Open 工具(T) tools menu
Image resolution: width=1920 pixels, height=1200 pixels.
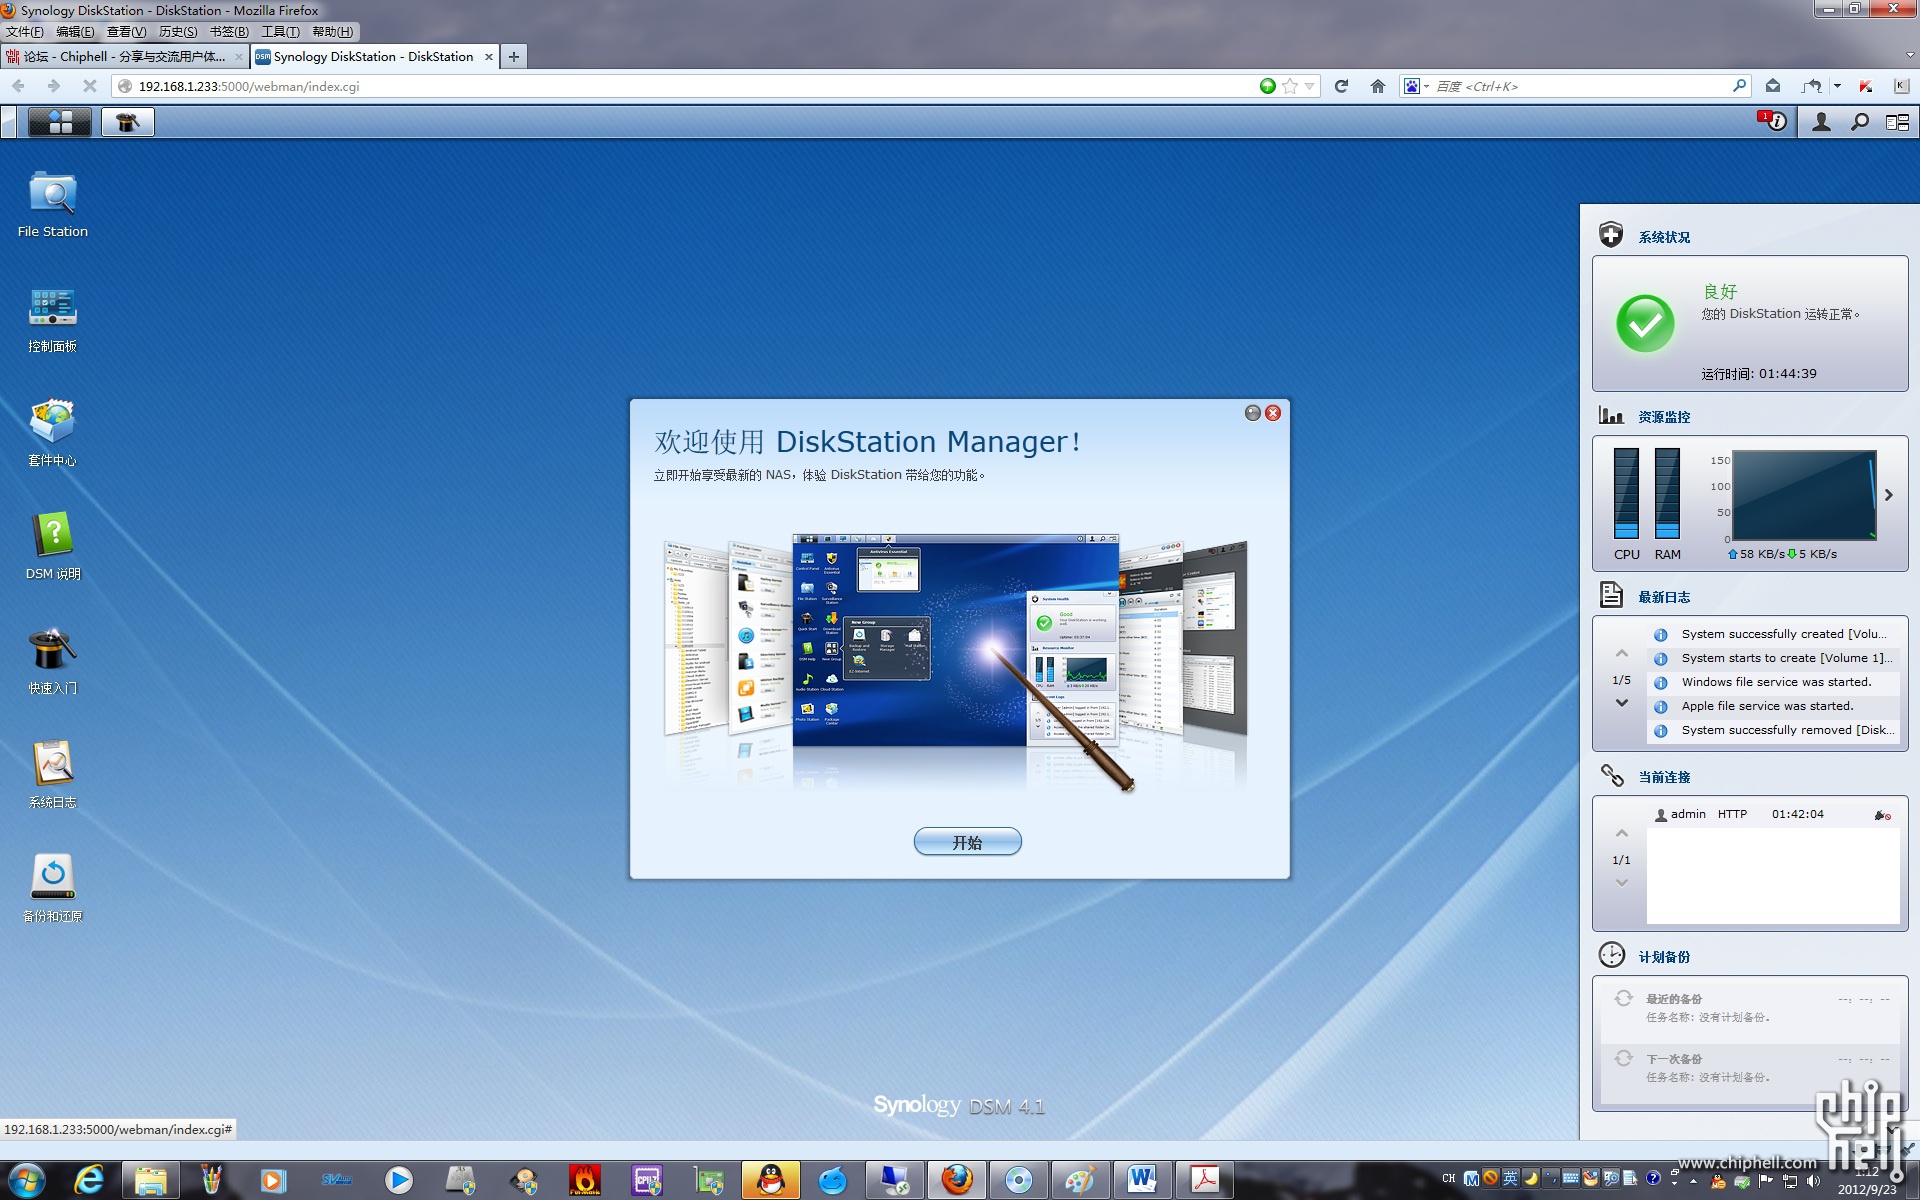280,32
